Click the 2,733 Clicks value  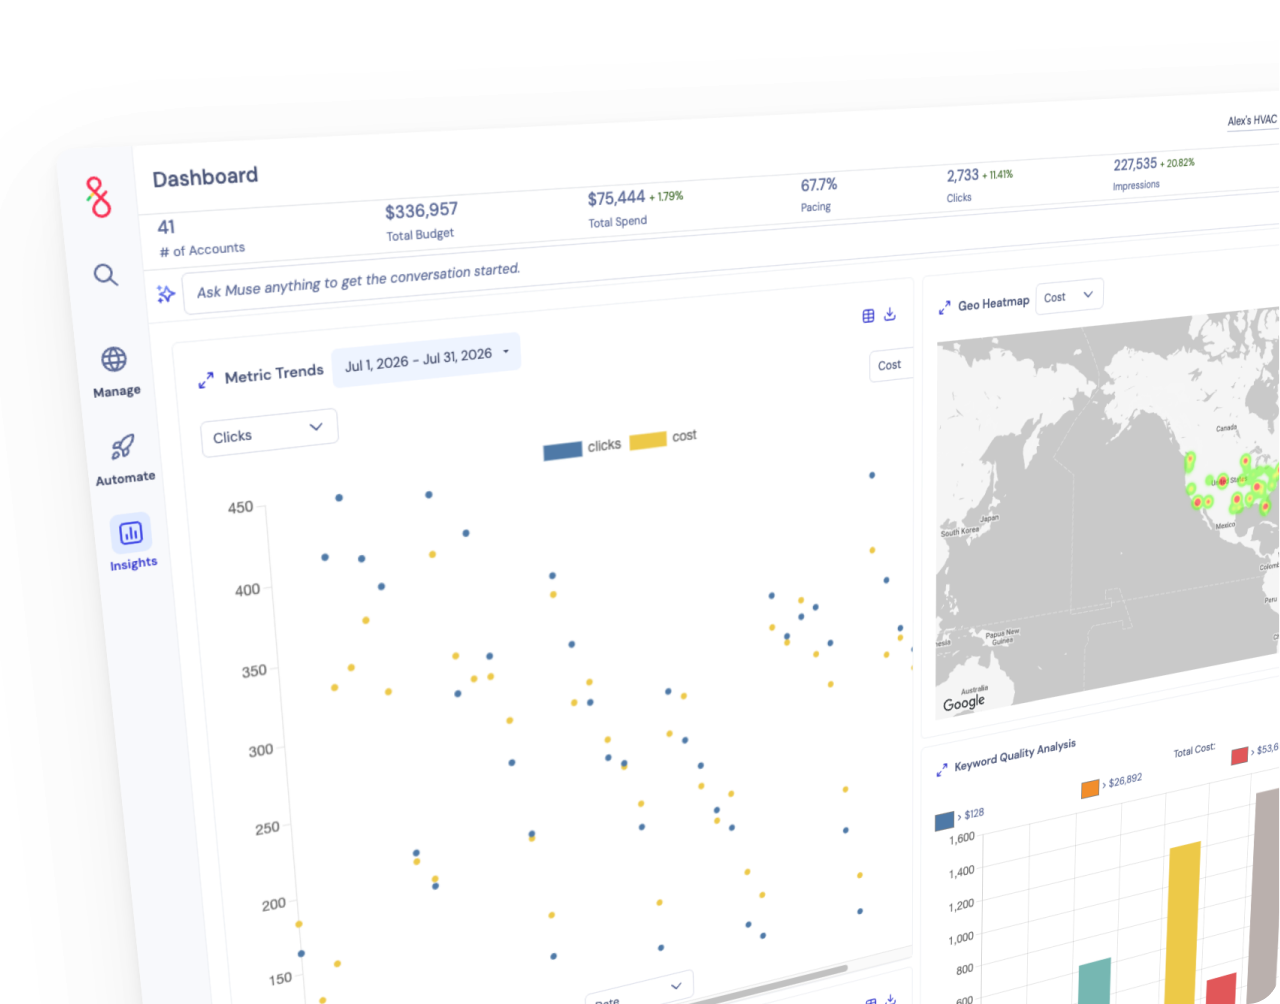pyautogui.click(x=963, y=176)
